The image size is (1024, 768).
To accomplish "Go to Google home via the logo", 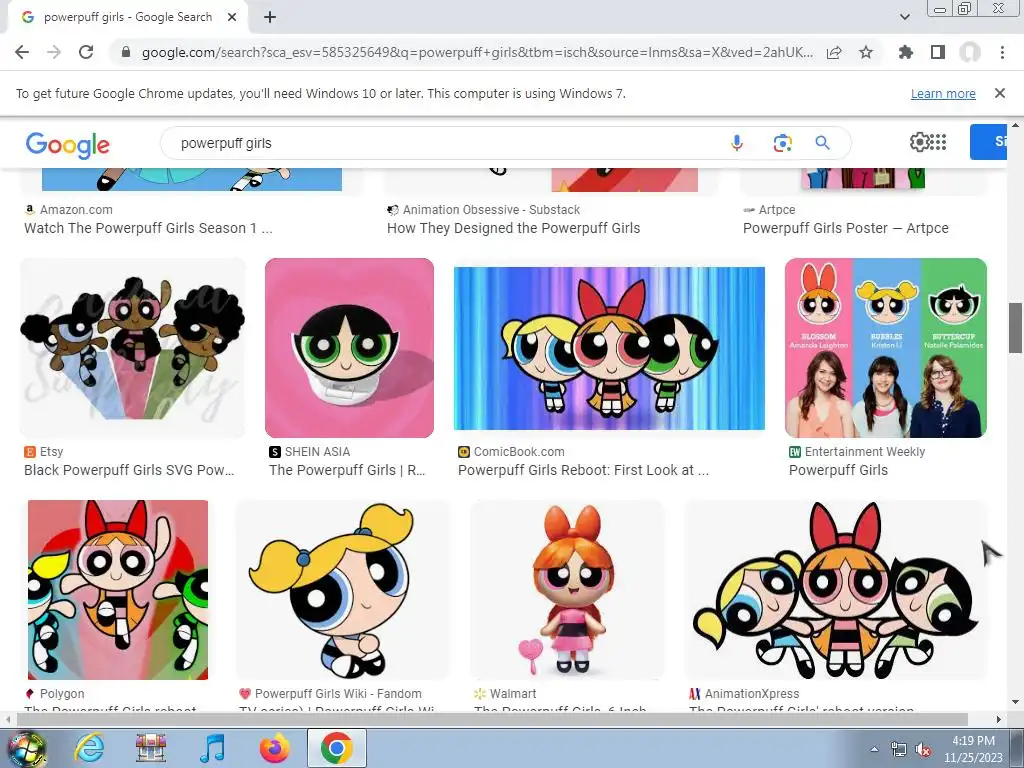I will click(68, 144).
